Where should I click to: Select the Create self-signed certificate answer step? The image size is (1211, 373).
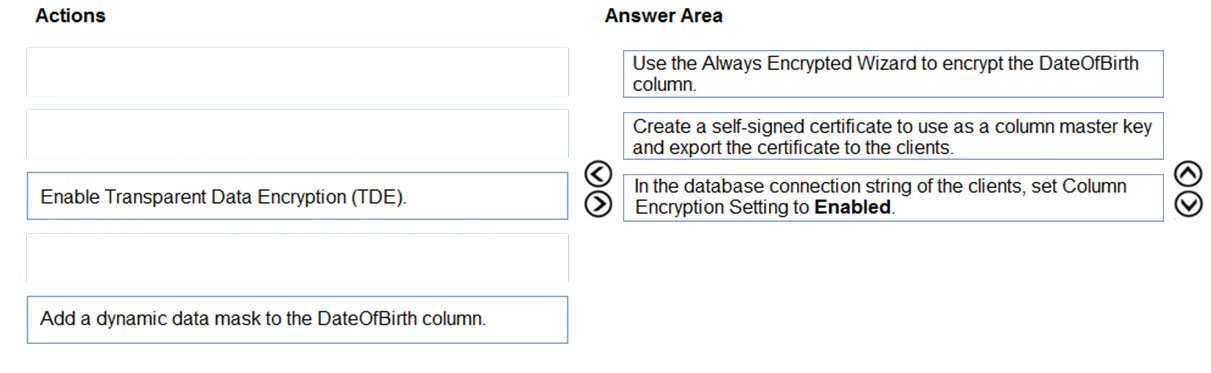[x=893, y=136]
